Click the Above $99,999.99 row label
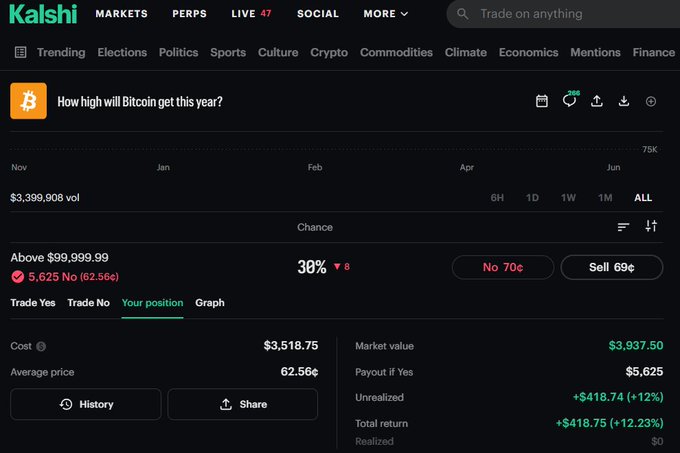The image size is (680, 453). [59, 257]
